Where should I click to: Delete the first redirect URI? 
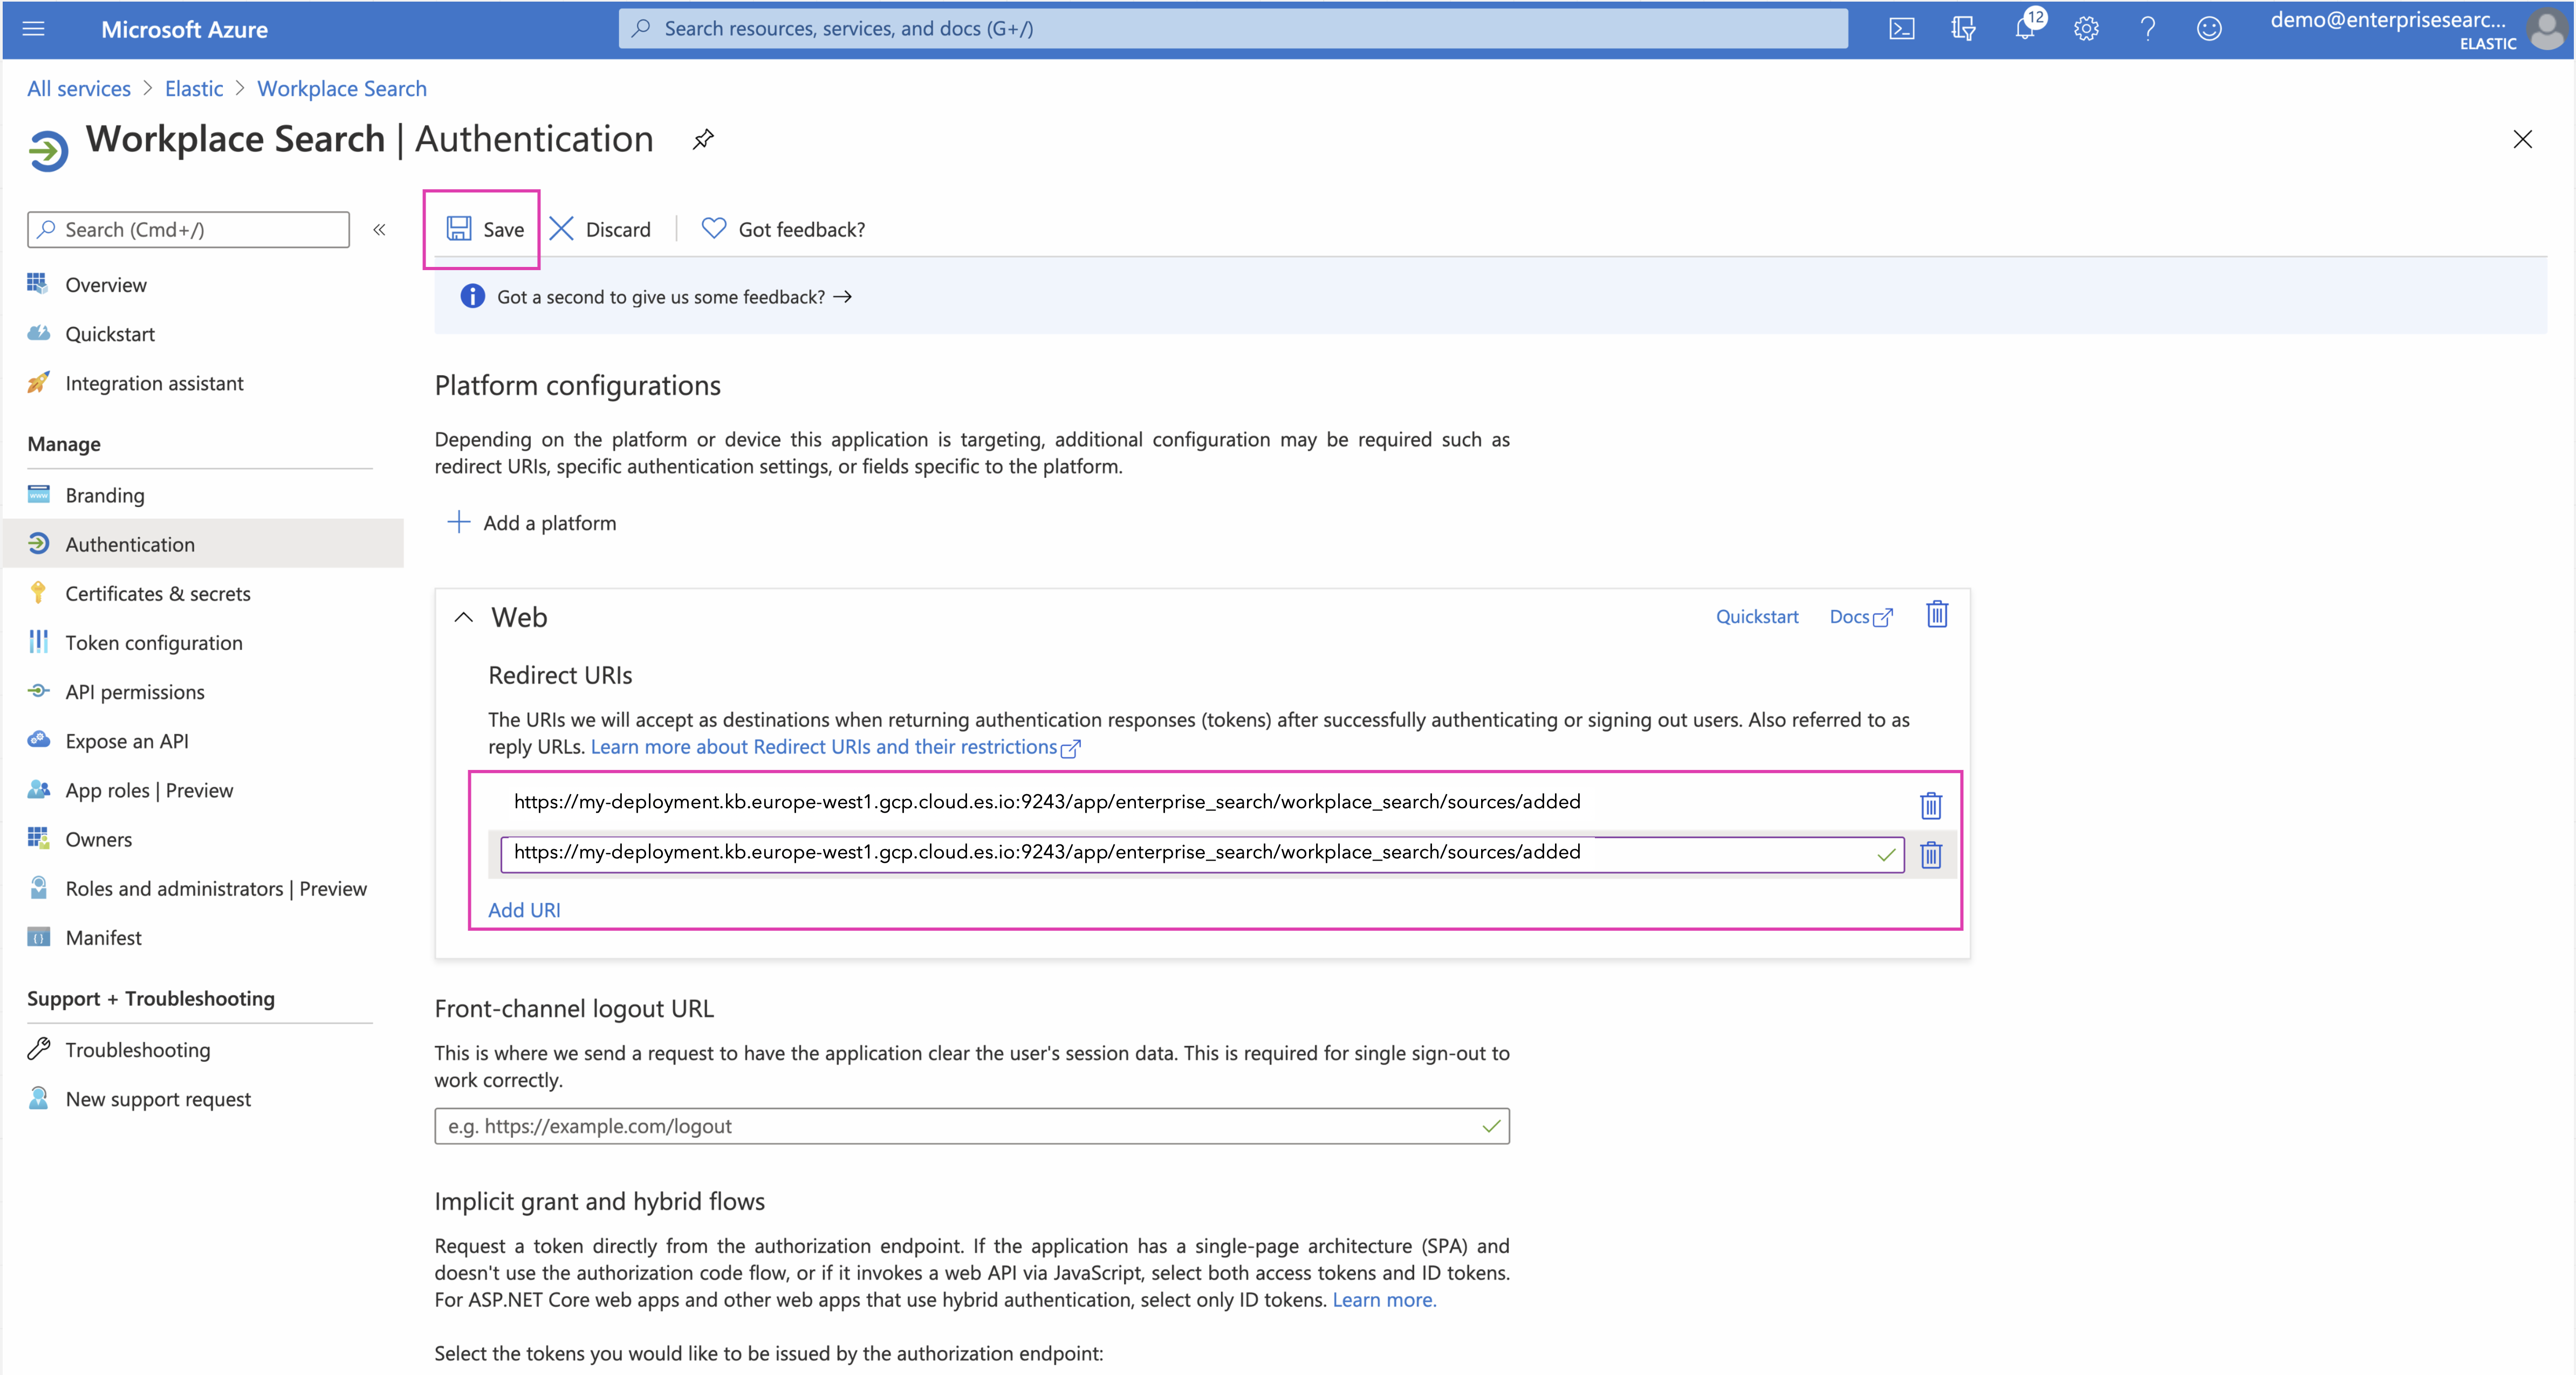click(1931, 805)
